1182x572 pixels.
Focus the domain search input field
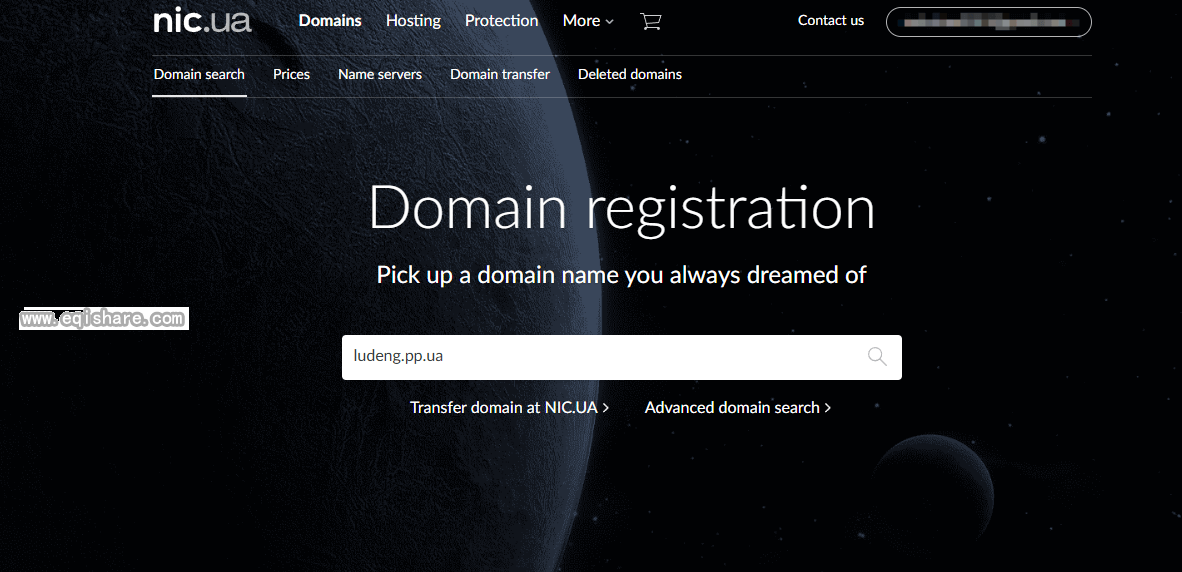click(x=600, y=357)
